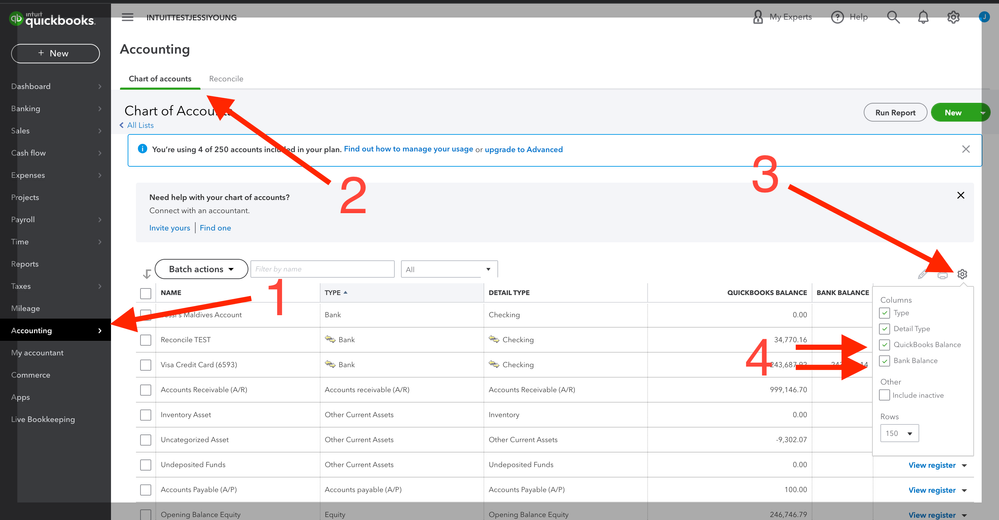Select the Inventory Asset row checkbox
This screenshot has width=999, height=520.
[146, 415]
